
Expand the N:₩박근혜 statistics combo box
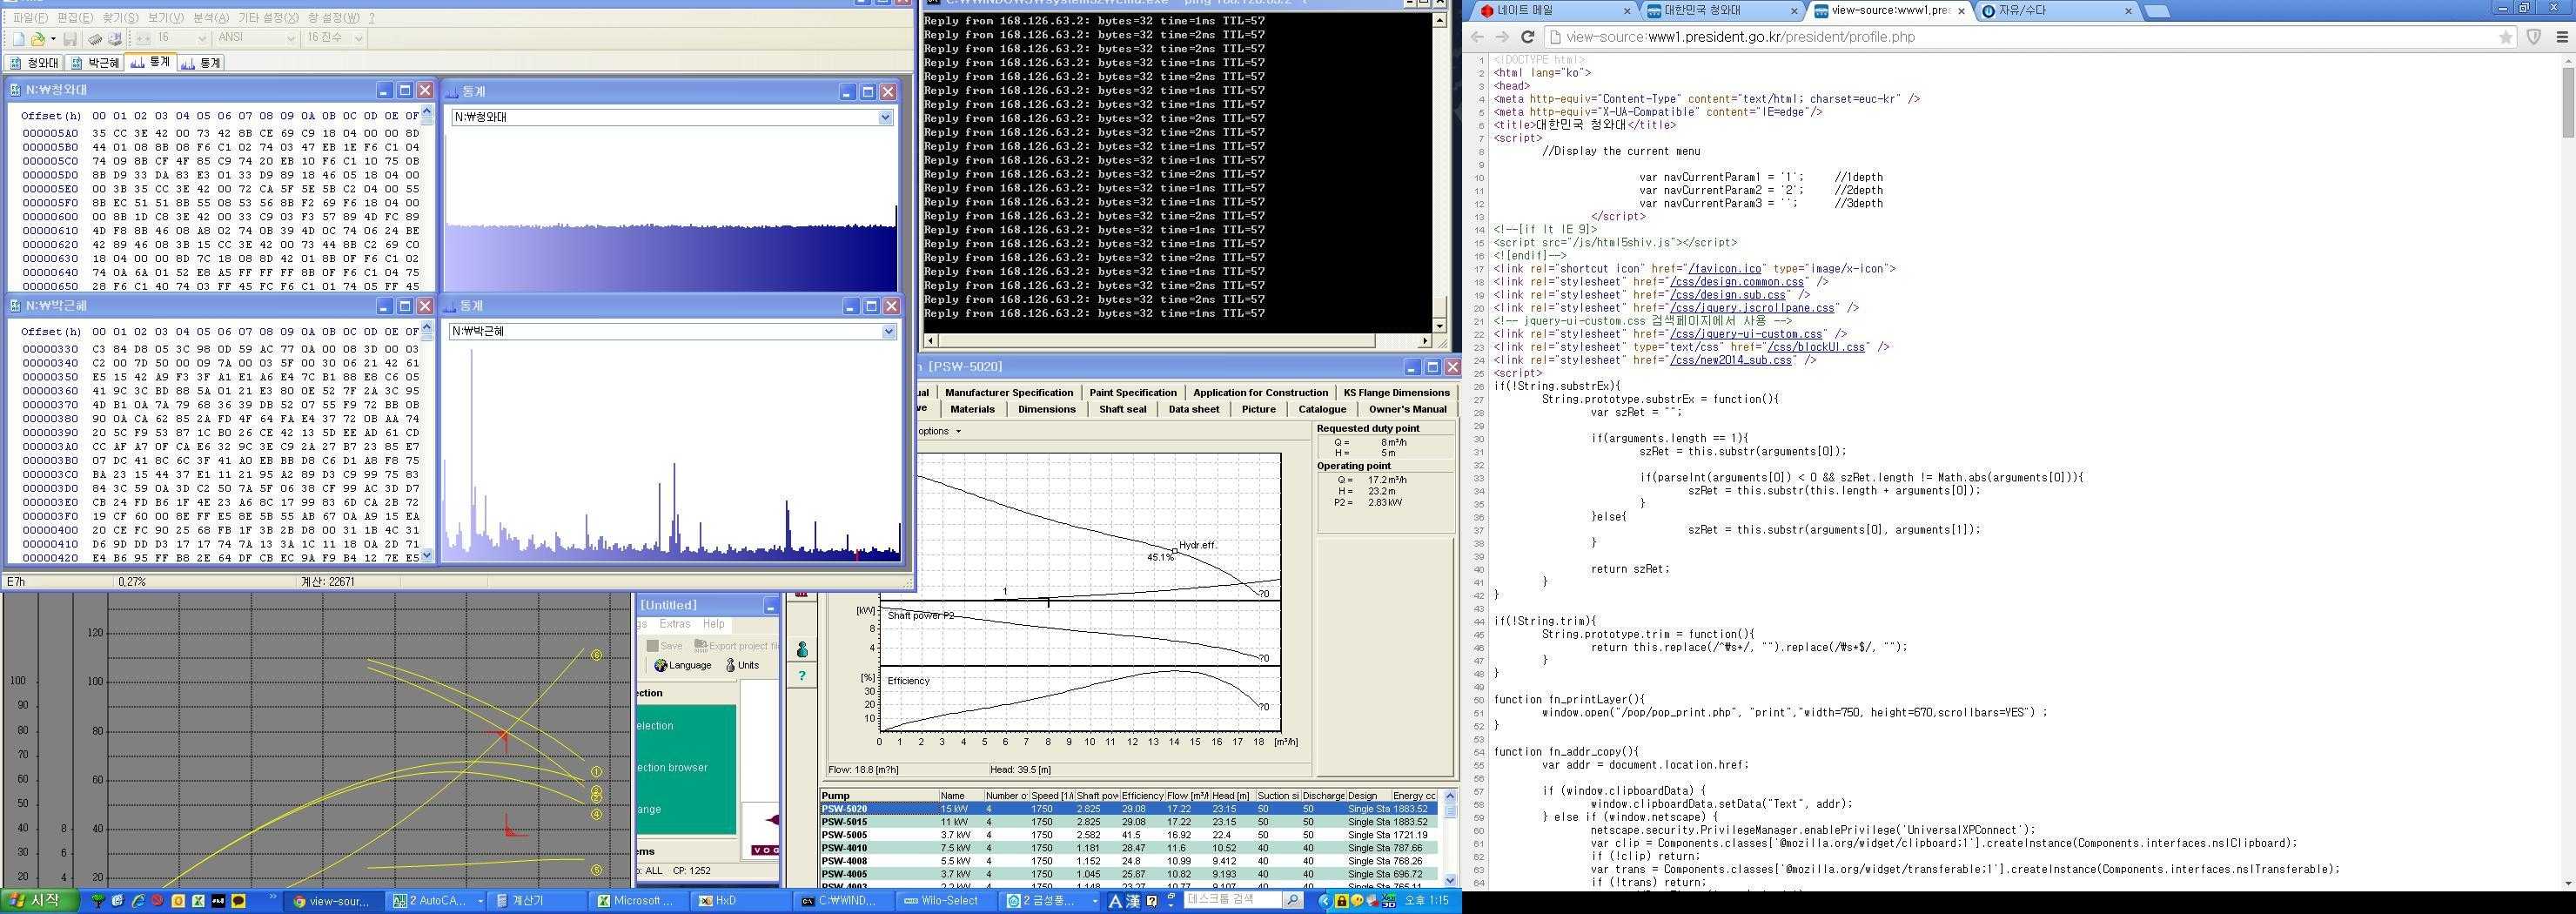[888, 331]
